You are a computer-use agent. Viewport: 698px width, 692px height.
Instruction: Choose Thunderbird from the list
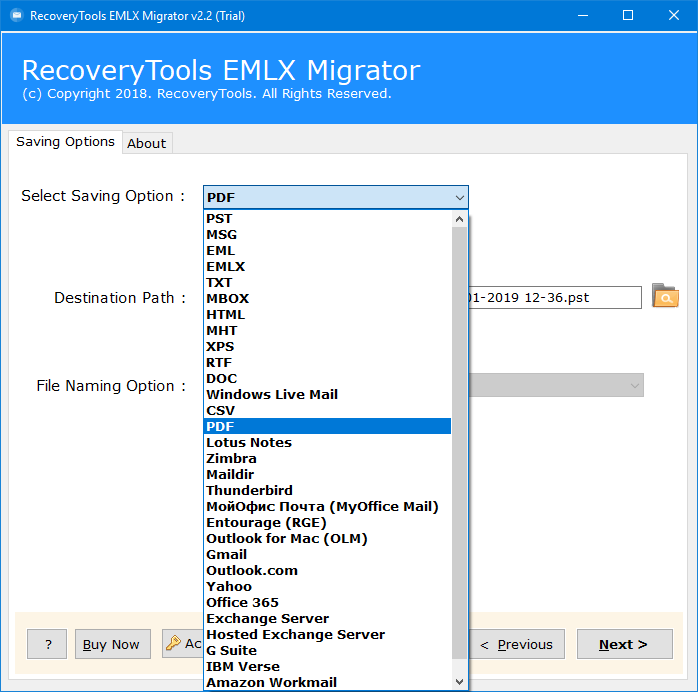pos(327,490)
